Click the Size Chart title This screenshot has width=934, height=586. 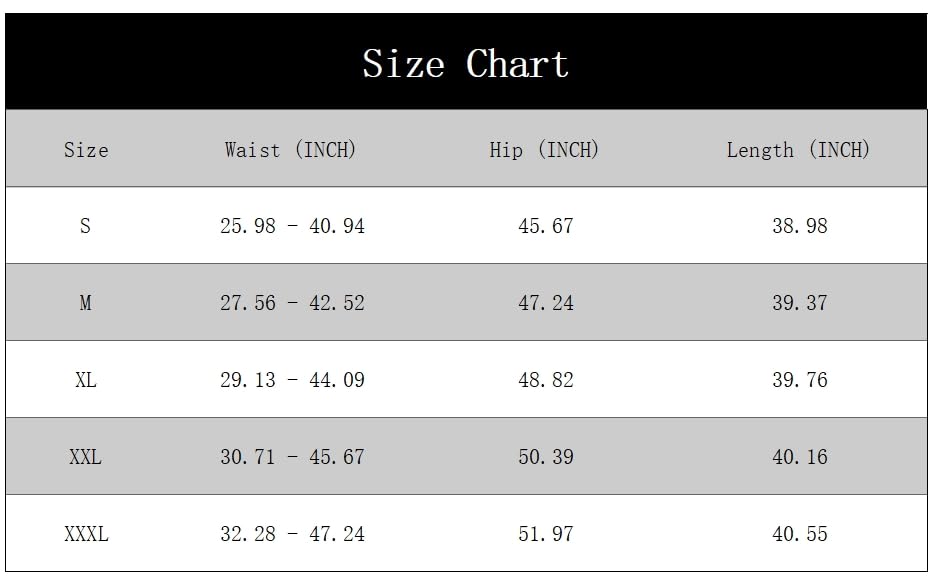coord(465,64)
